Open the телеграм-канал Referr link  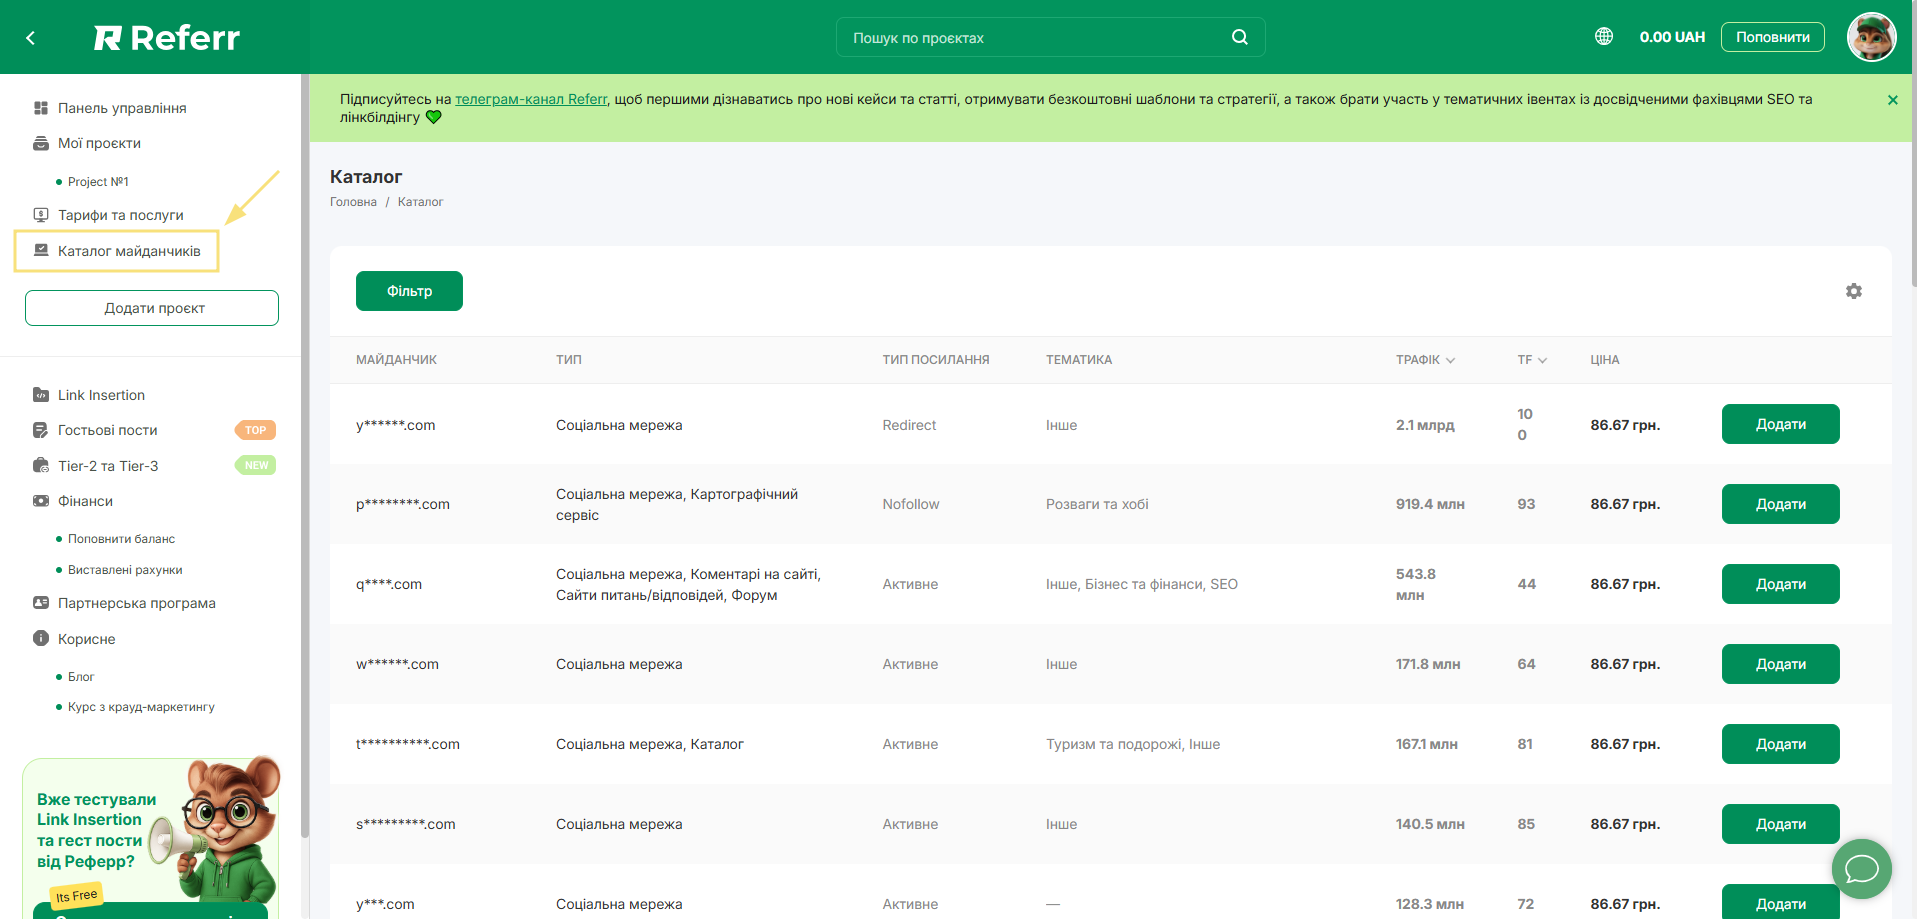[x=530, y=99]
